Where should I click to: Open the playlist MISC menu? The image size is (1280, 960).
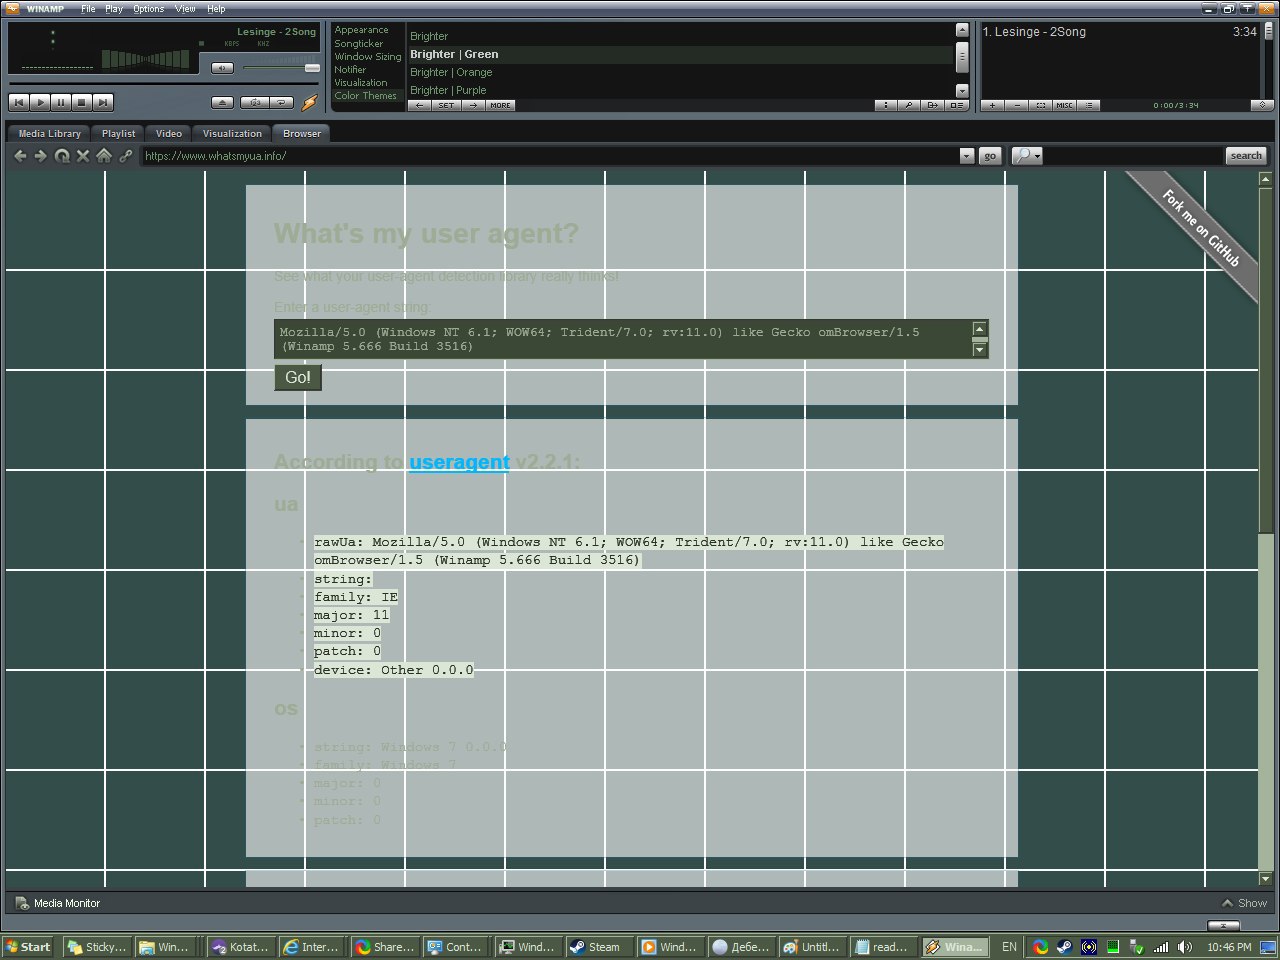1064,105
